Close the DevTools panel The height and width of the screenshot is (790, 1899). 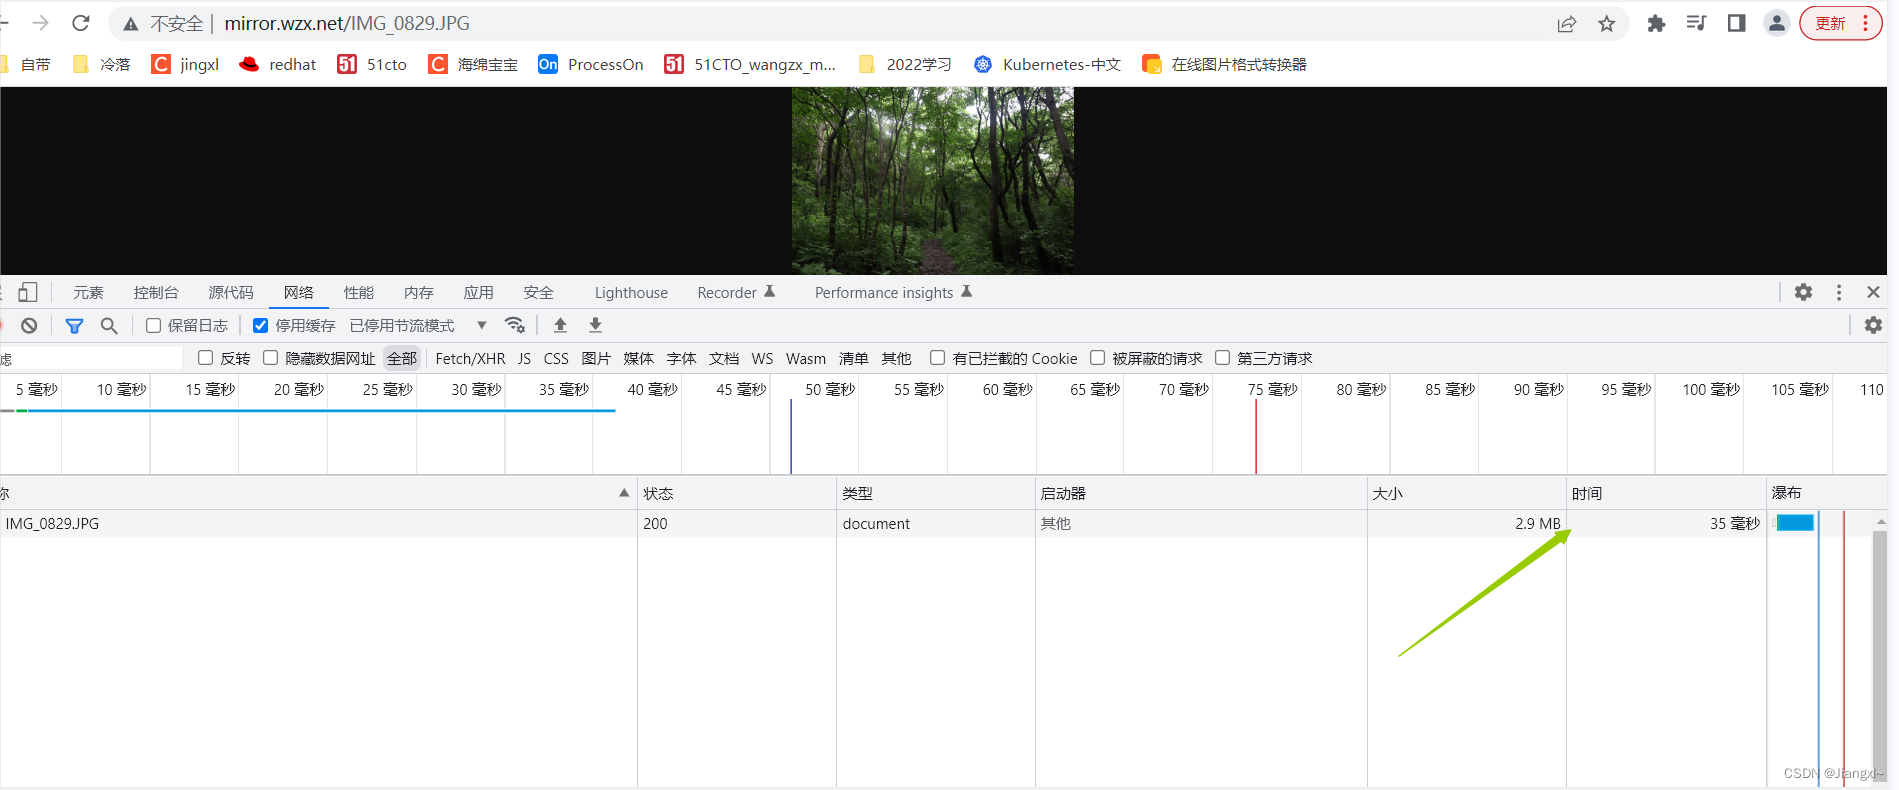1873,292
